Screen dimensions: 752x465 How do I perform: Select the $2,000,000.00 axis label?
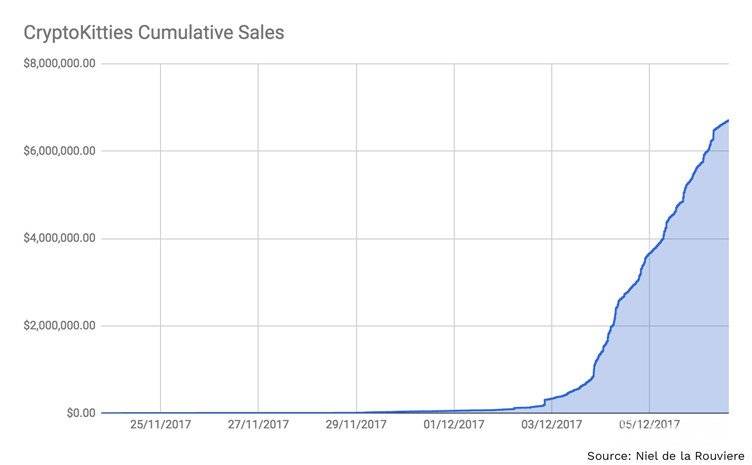[x=59, y=326]
